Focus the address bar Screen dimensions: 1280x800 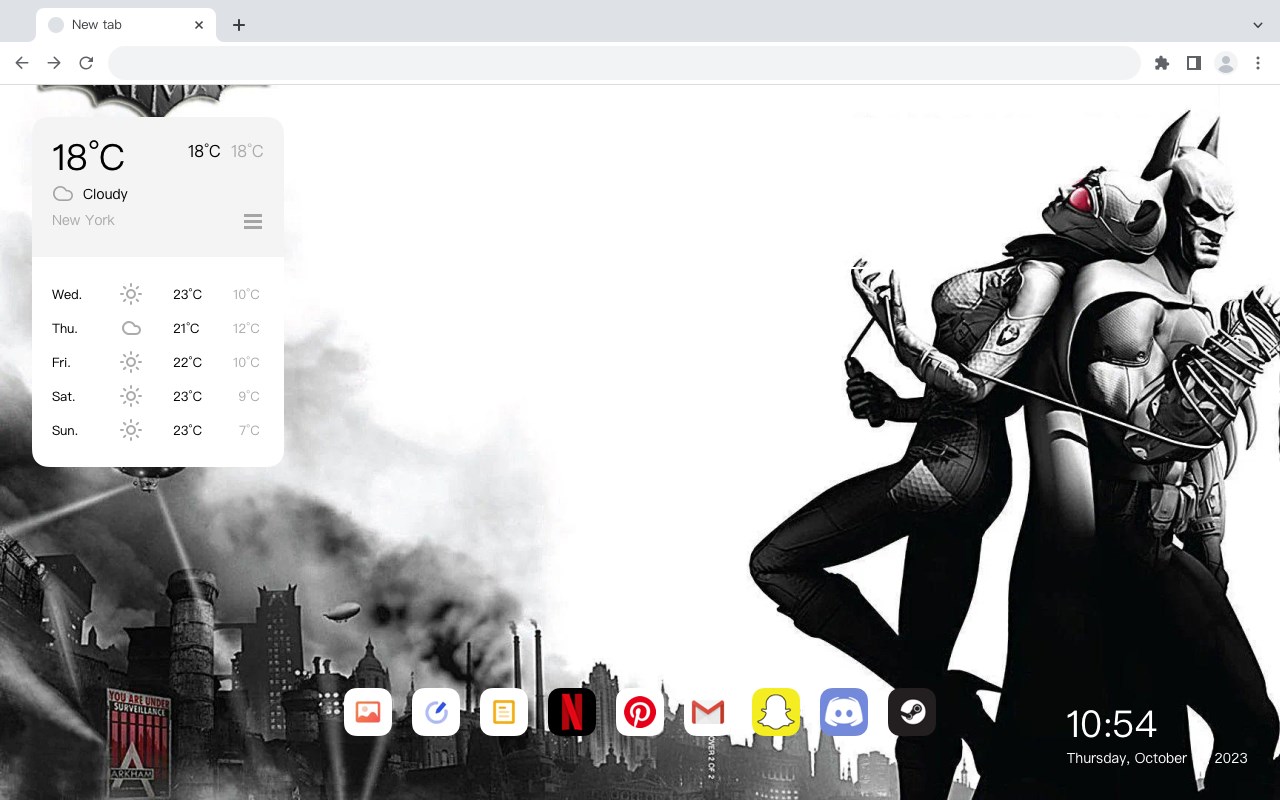pos(624,63)
